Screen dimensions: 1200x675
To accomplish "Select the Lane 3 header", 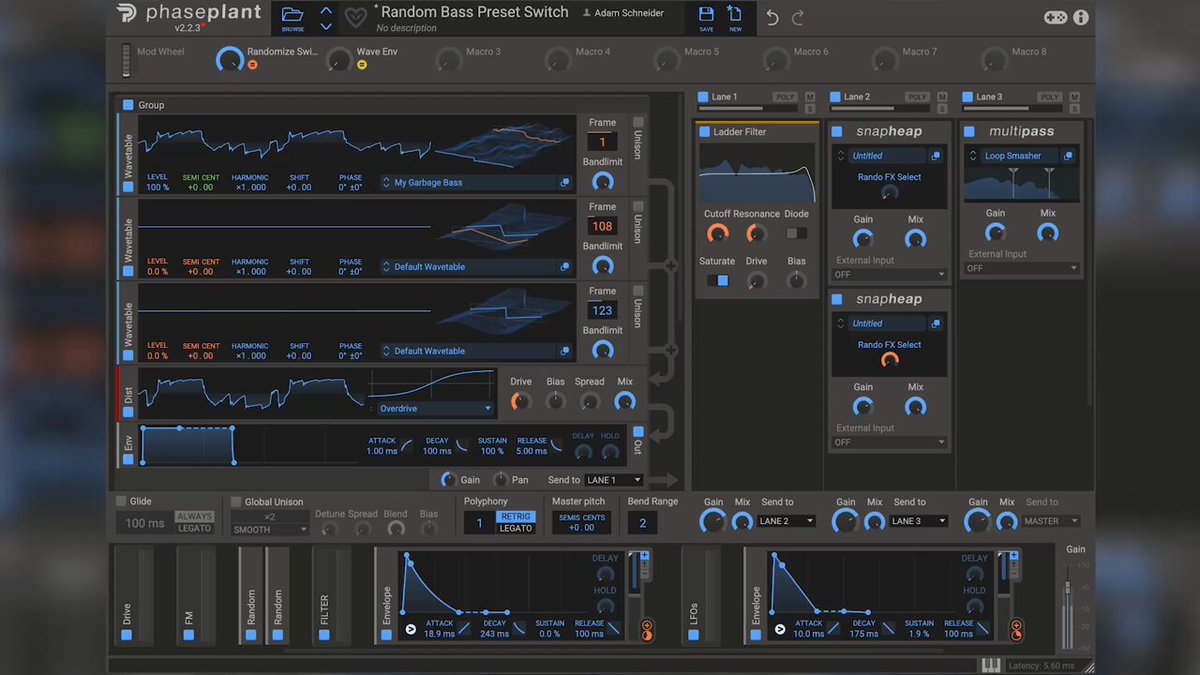I will click(989, 97).
